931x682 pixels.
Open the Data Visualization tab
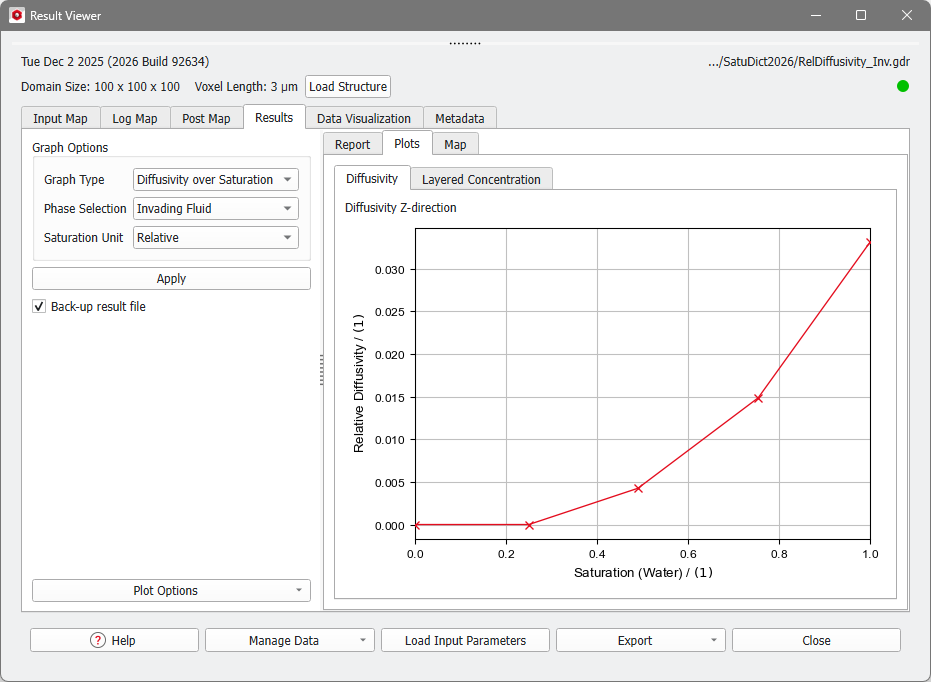coord(363,117)
